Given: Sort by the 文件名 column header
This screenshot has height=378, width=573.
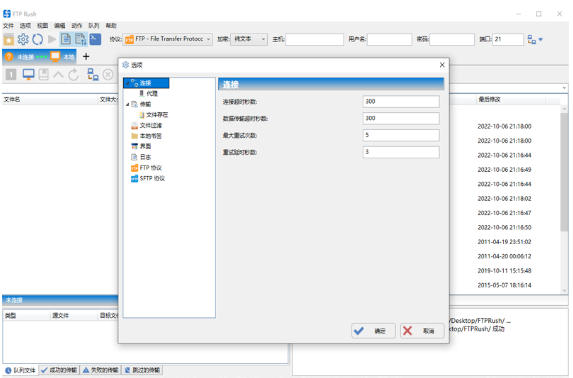Looking at the screenshot, I should [12, 99].
